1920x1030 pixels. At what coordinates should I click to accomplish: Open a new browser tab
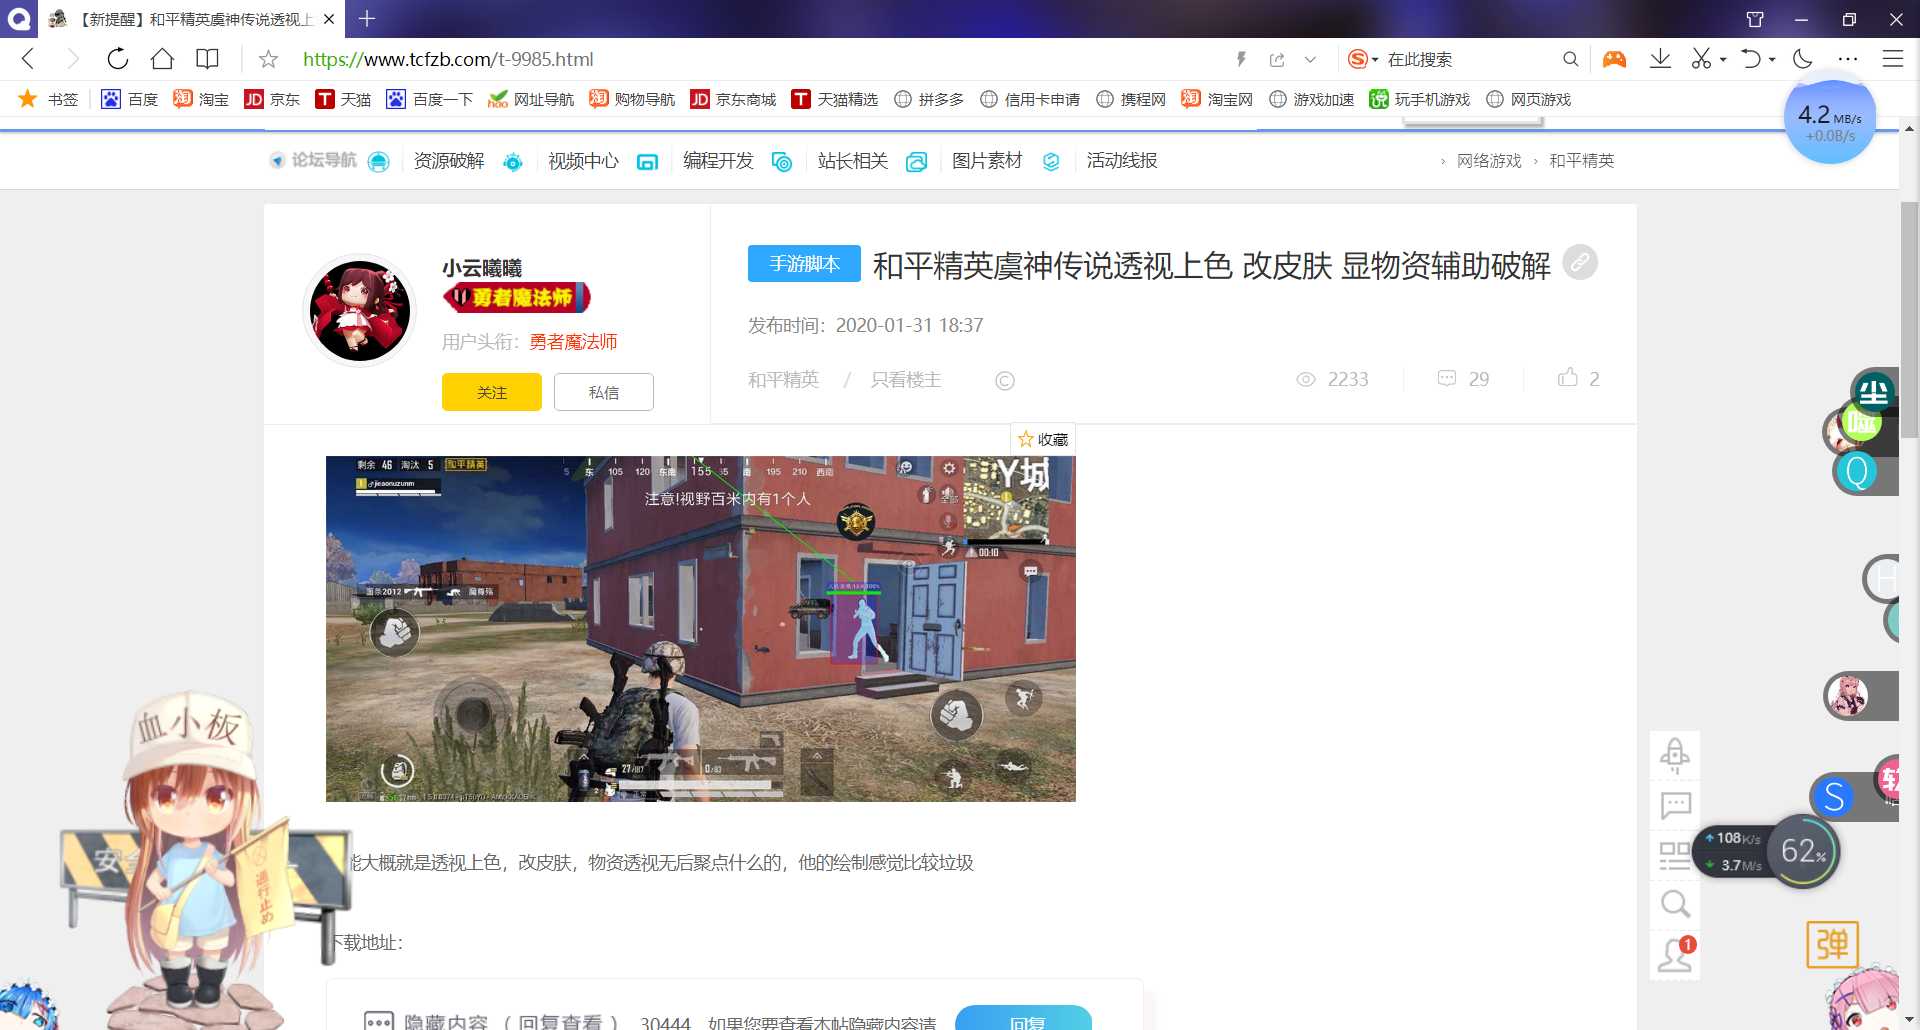(x=367, y=18)
